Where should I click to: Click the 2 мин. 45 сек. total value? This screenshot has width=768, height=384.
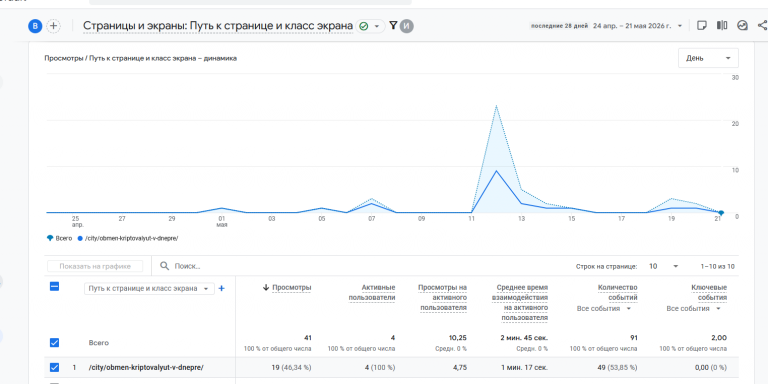click(524, 338)
